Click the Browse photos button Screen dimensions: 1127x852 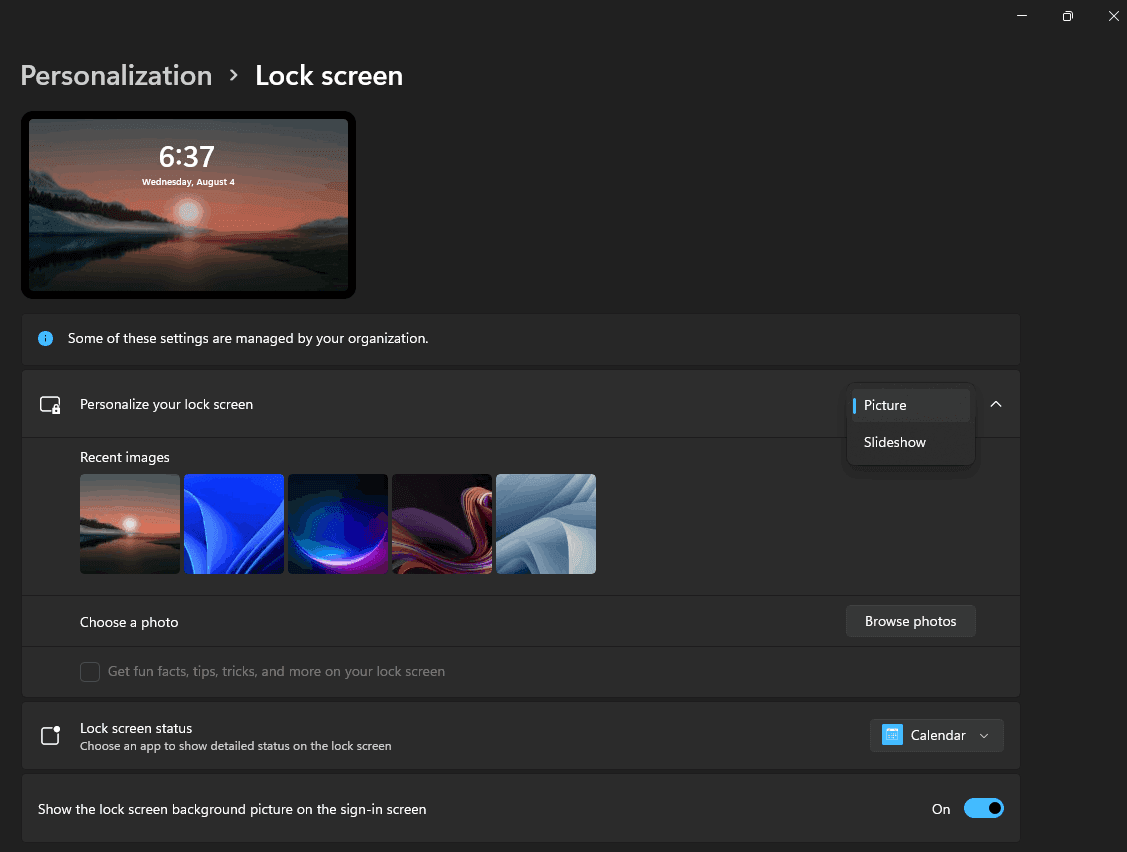(910, 620)
